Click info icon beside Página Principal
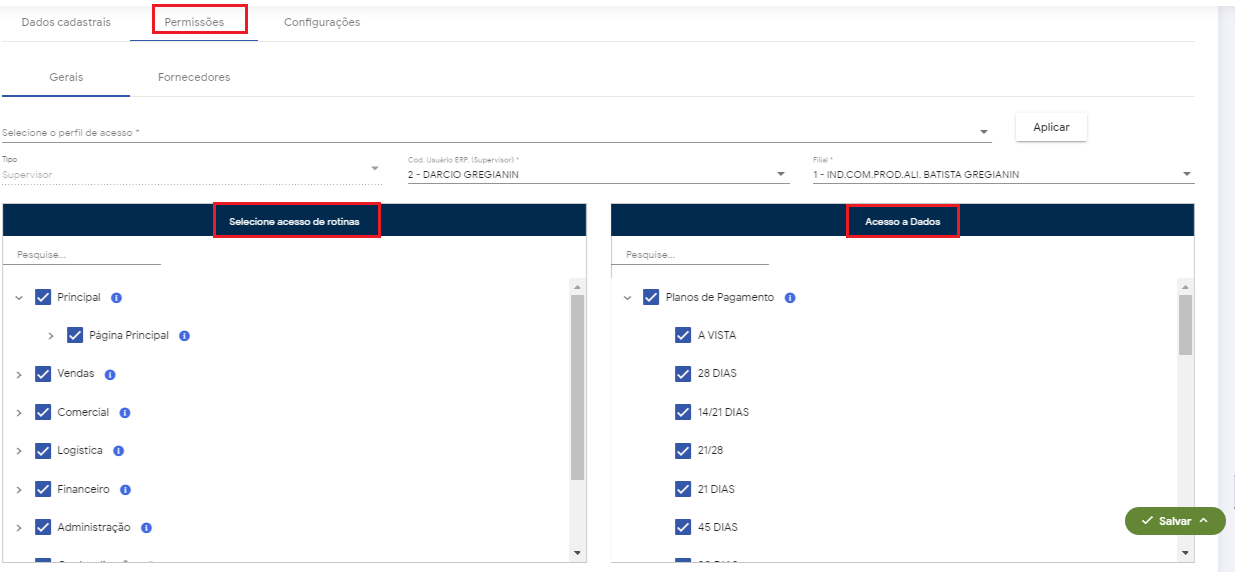1235x572 pixels. 184,336
